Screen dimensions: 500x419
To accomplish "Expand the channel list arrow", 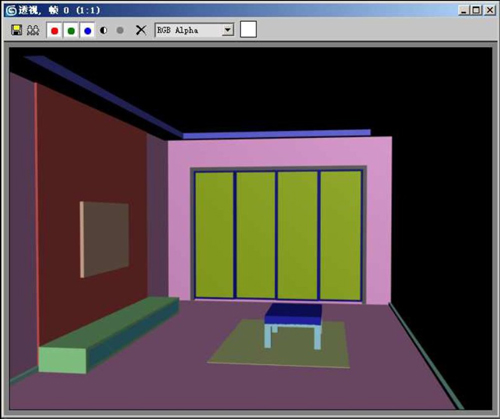I will click(x=228, y=30).
